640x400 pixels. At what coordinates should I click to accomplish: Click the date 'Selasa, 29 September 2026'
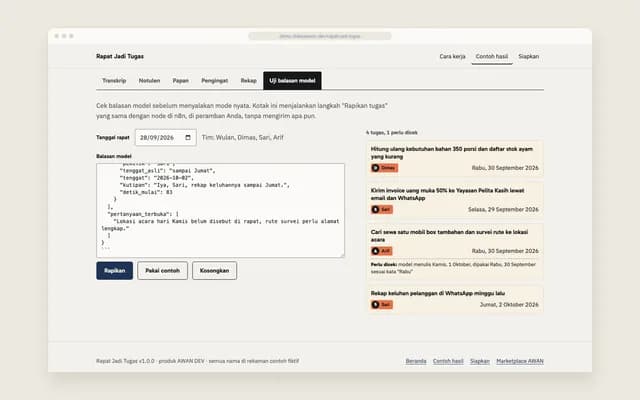tap(503, 209)
